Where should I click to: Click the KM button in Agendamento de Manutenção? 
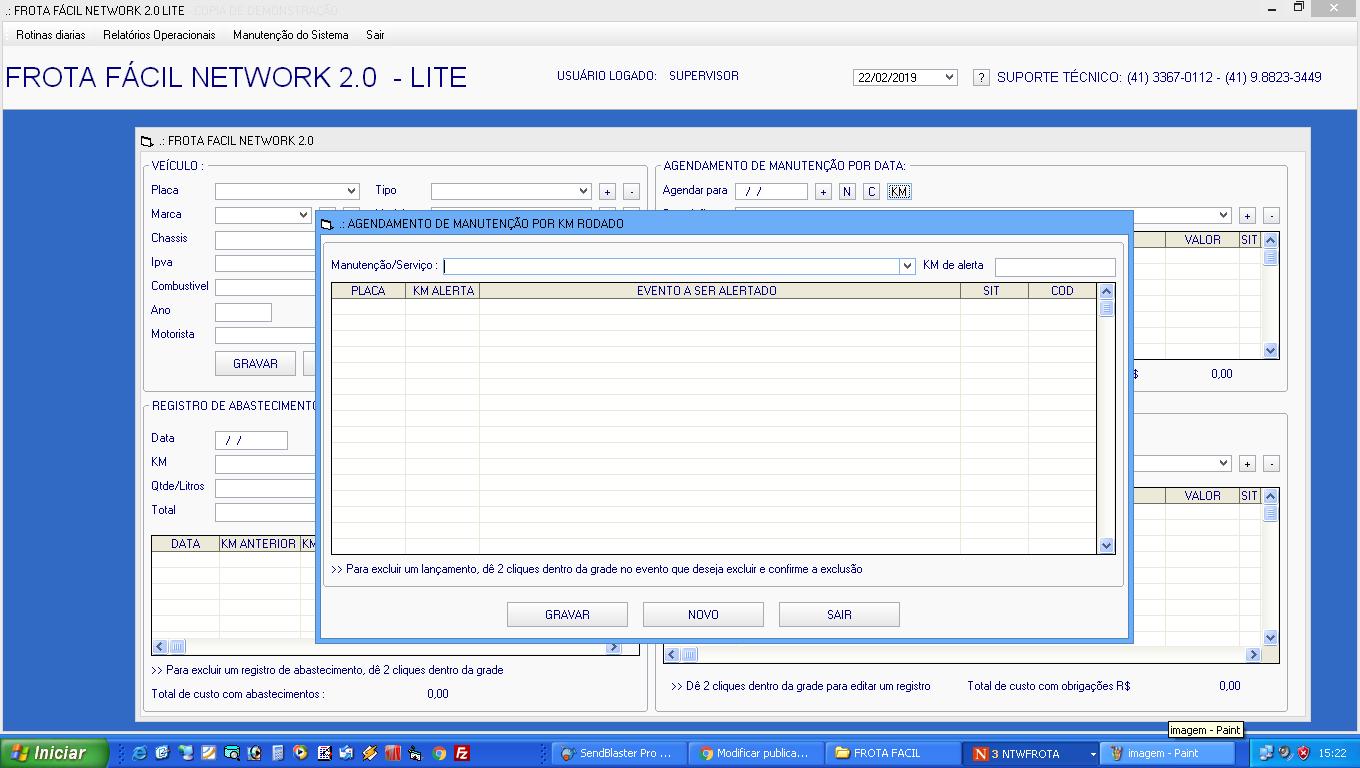pyautogui.click(x=898, y=191)
